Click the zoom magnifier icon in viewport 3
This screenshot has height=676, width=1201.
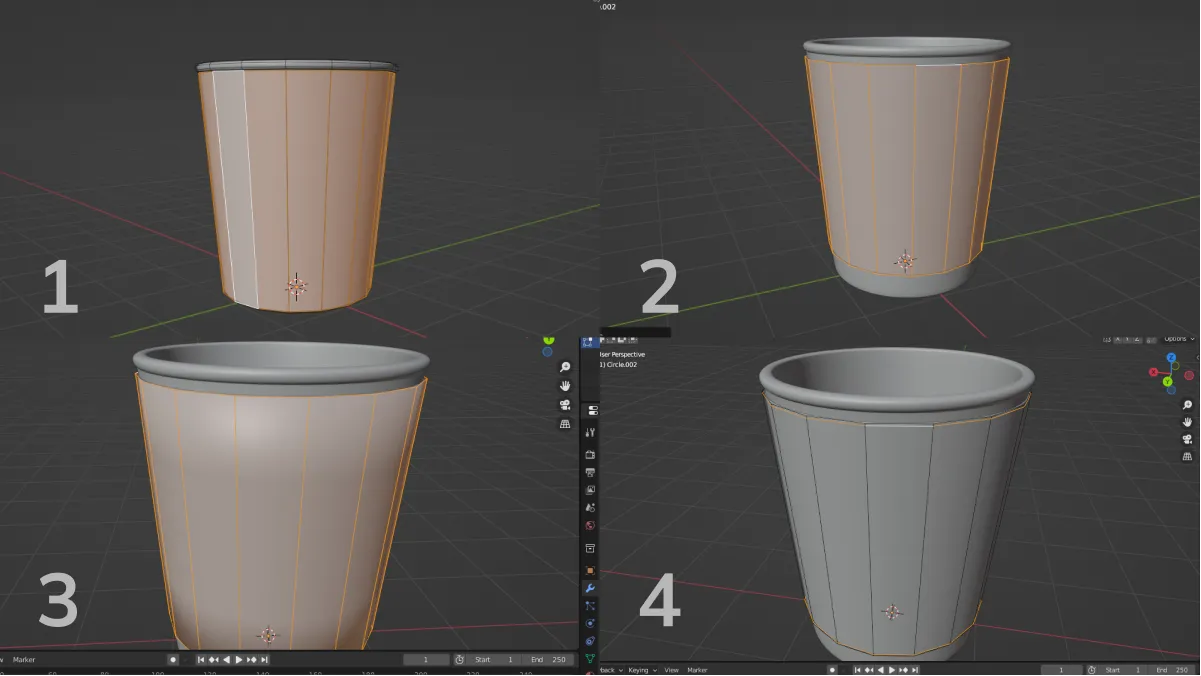click(565, 367)
